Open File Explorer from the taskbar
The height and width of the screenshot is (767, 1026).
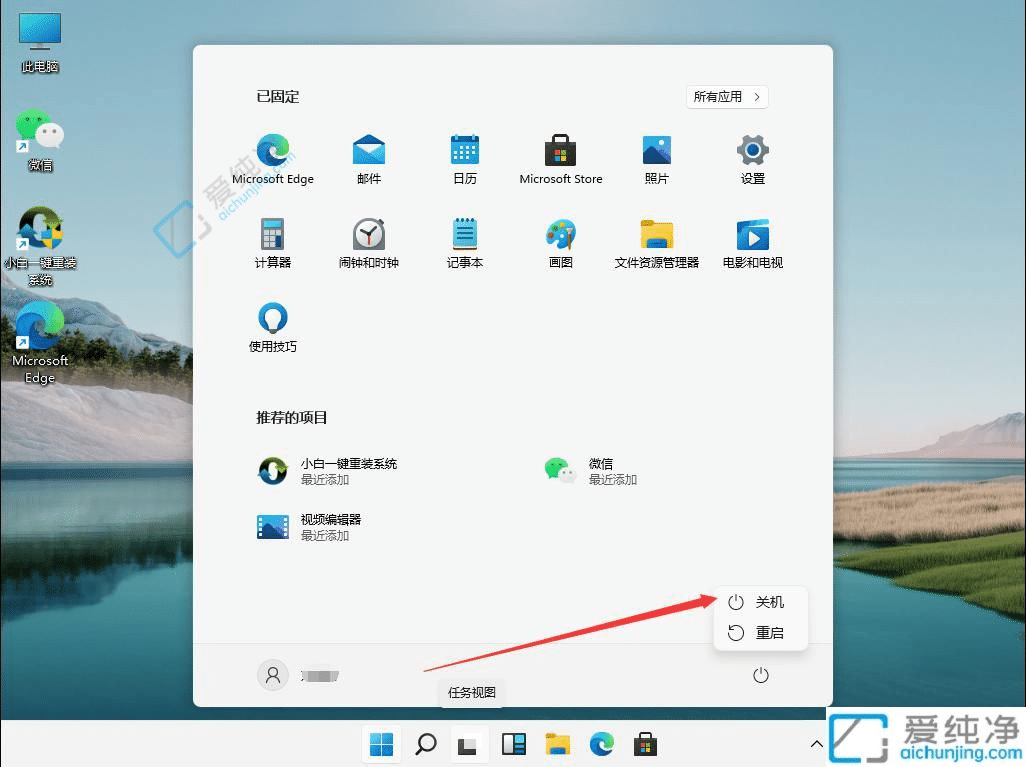557,744
